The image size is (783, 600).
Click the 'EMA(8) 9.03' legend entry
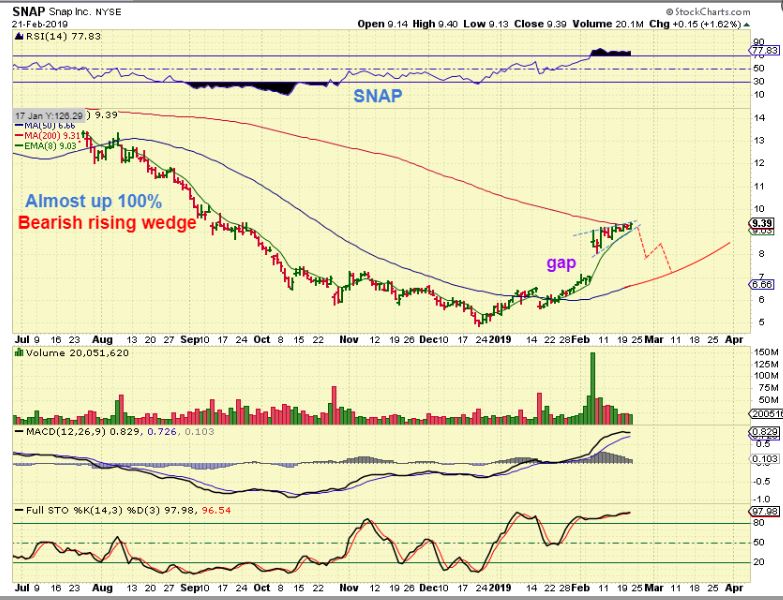46,145
